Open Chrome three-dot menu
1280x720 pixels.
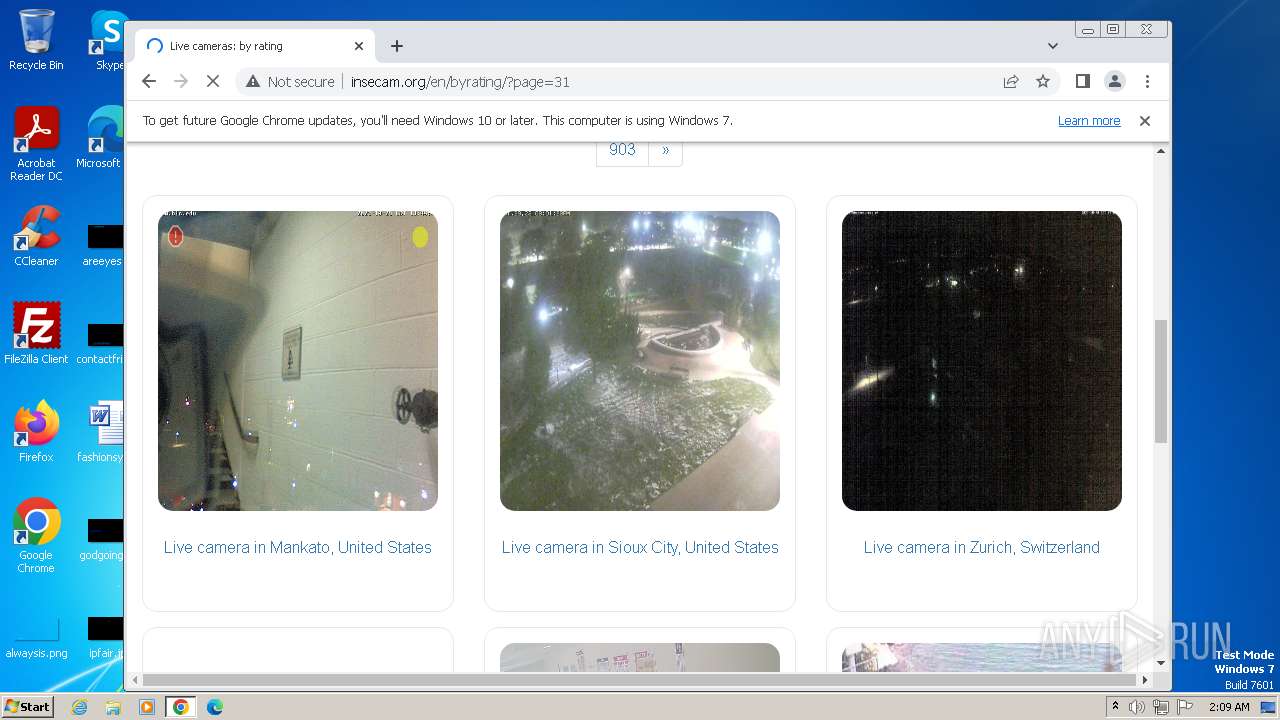coord(1147,82)
